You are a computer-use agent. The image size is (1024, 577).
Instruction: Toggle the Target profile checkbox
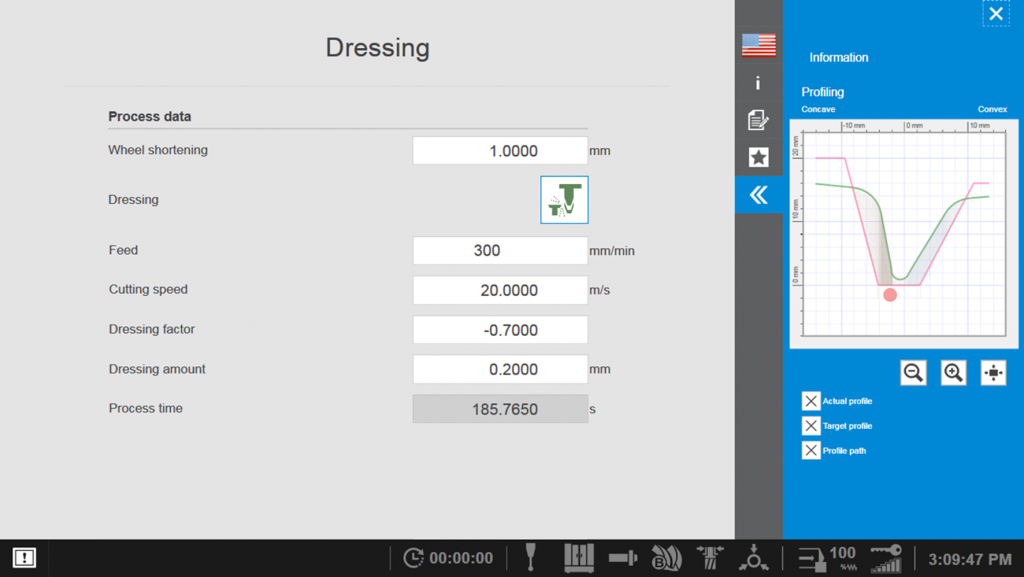tap(811, 426)
